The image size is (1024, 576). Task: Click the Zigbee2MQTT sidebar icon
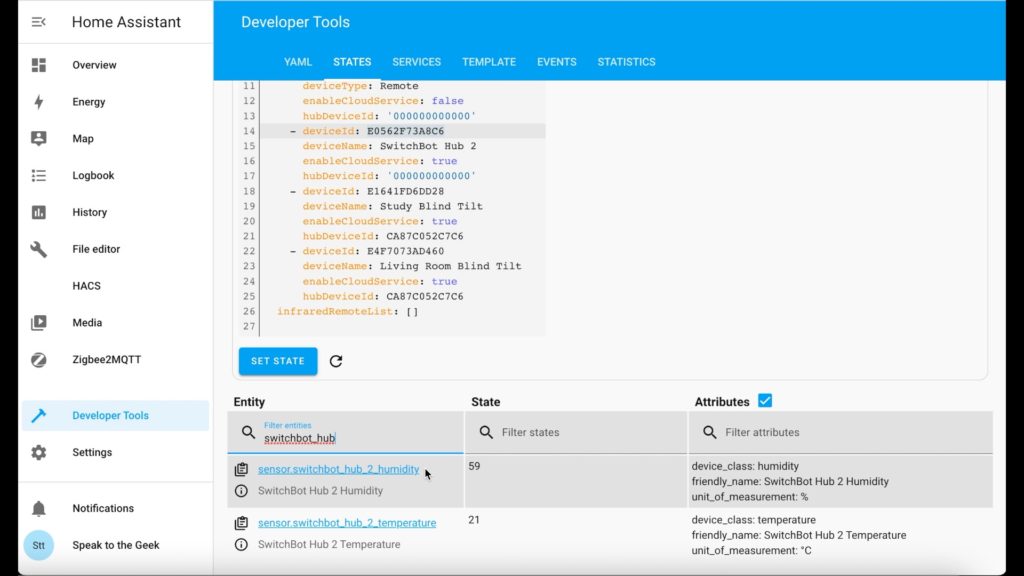[39, 359]
